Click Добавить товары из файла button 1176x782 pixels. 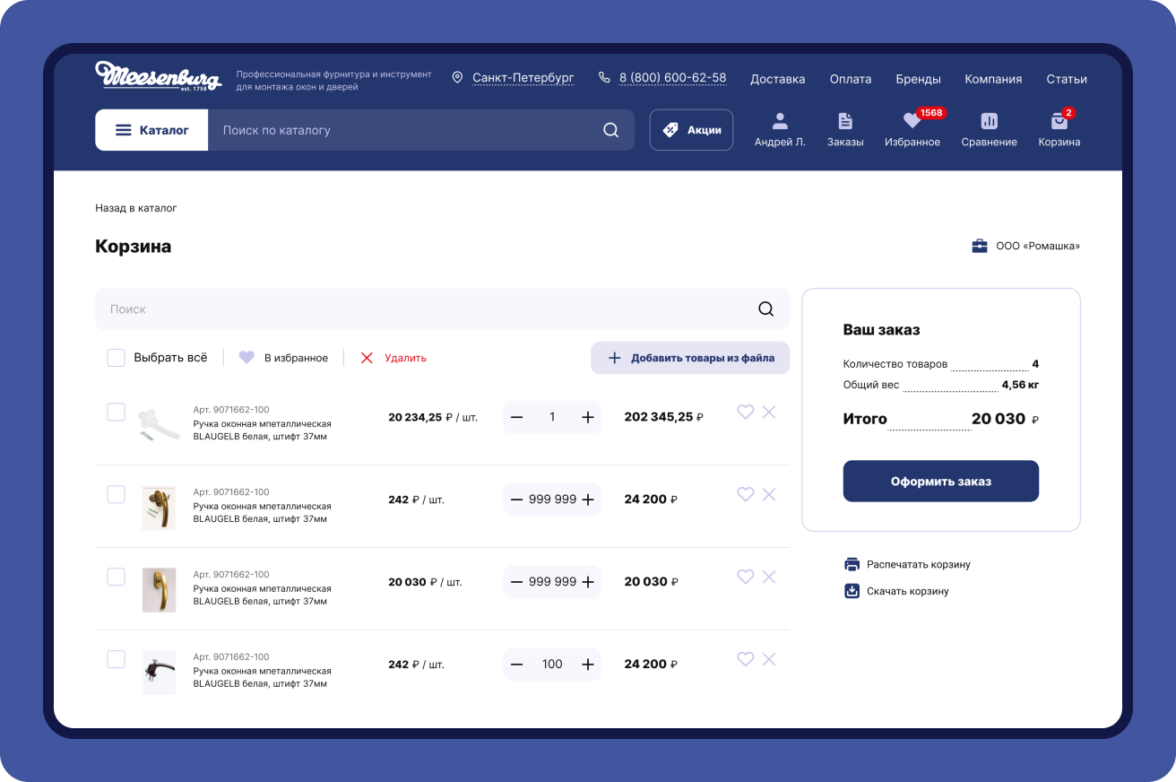point(690,358)
